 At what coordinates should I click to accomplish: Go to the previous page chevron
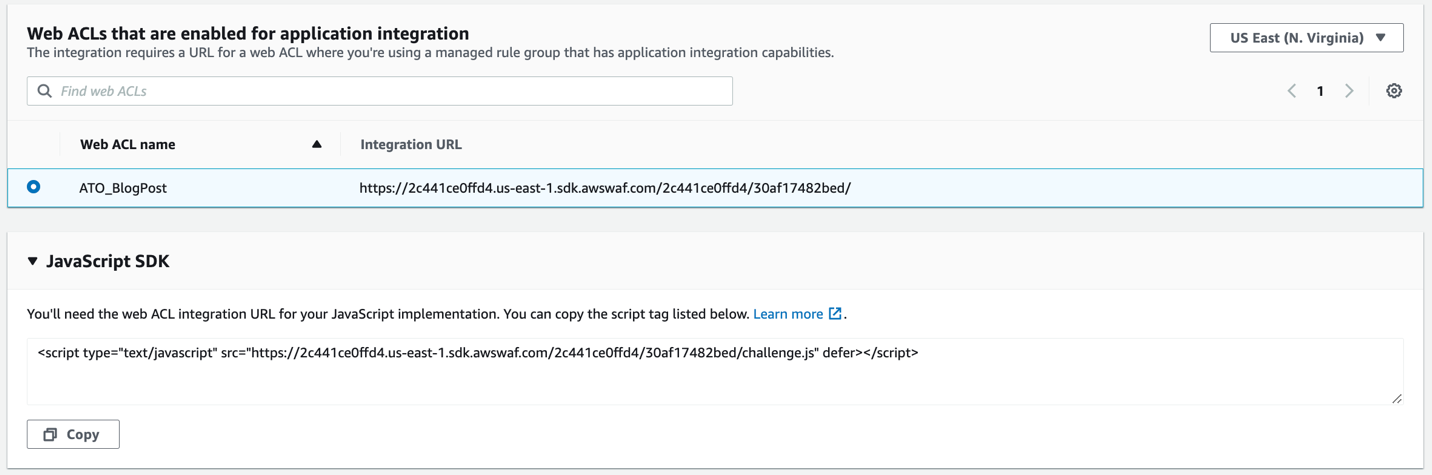pos(1291,91)
